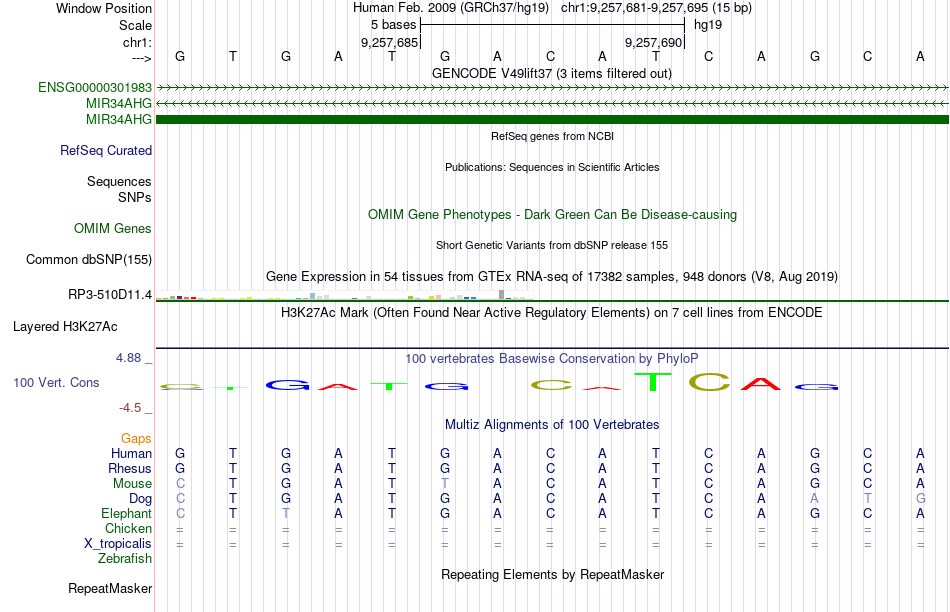Click the large olive C conservation logo letter
Image resolution: width=950 pixels, height=612 pixels.
coord(709,382)
